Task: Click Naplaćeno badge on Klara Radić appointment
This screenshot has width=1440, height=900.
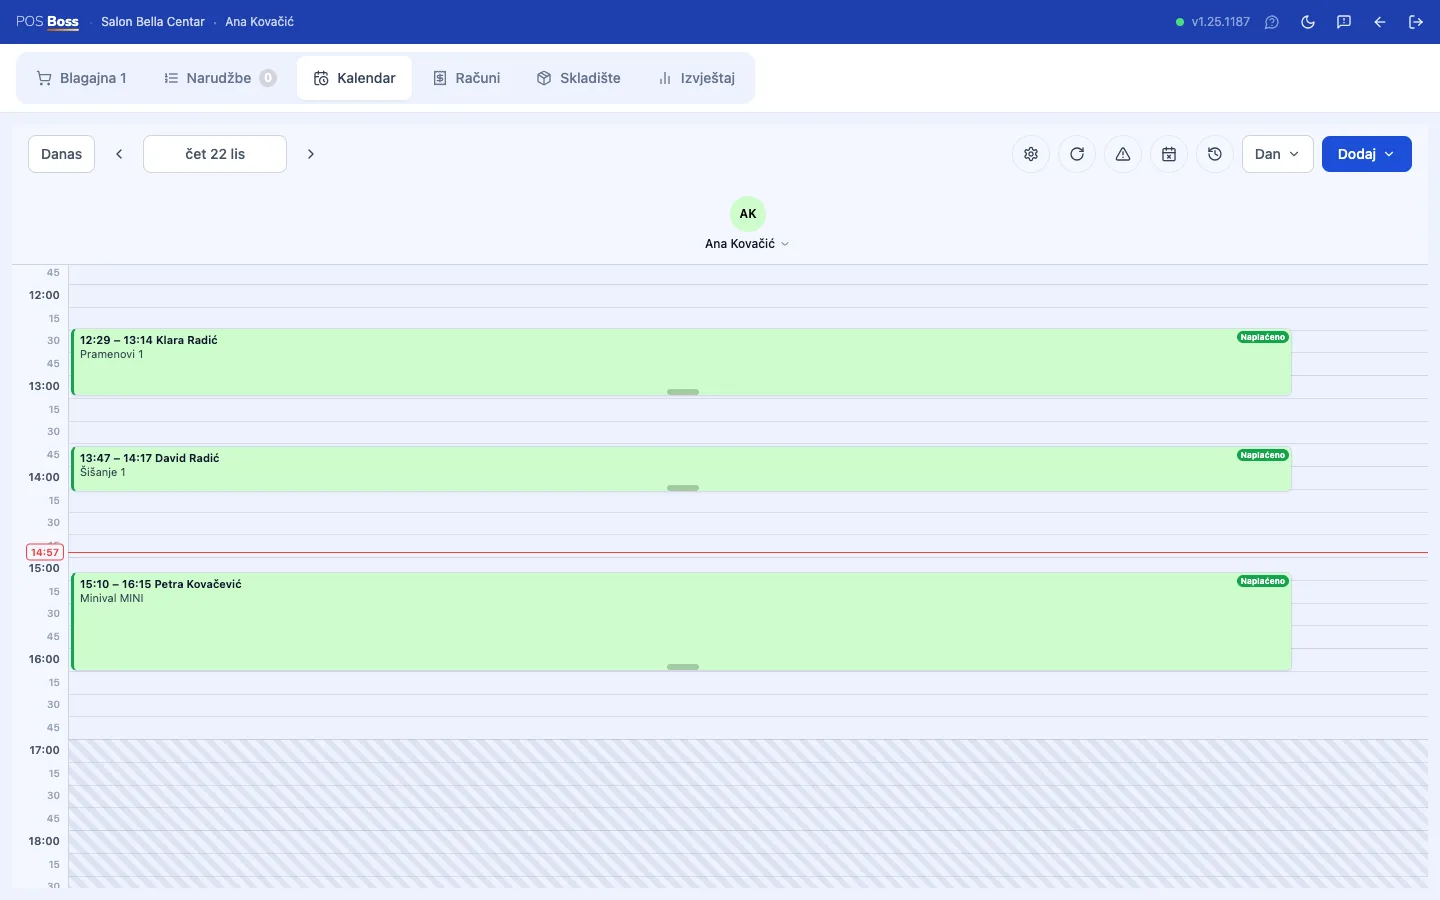Action: tap(1263, 337)
